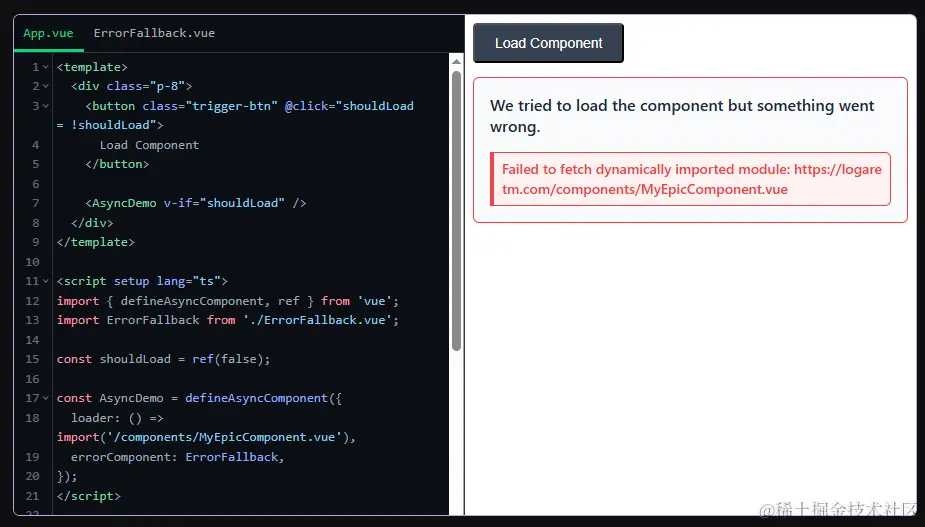Click the AsyncDemo v-if code line

click(x=196, y=203)
